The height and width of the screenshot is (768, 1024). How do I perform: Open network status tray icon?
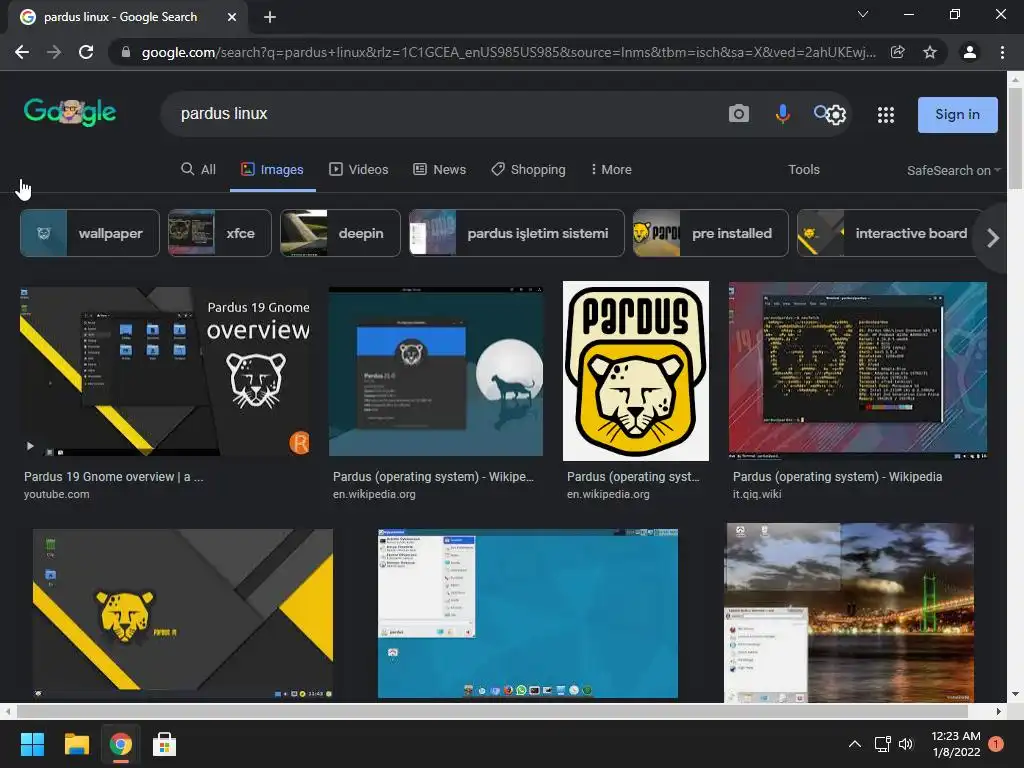click(882, 744)
